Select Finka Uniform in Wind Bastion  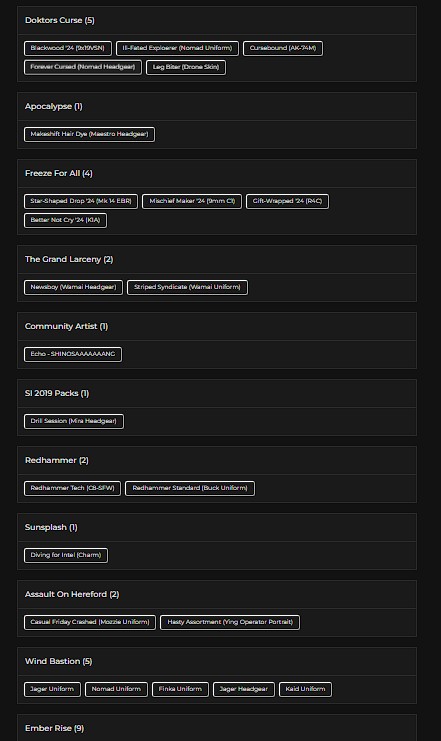coord(180,690)
